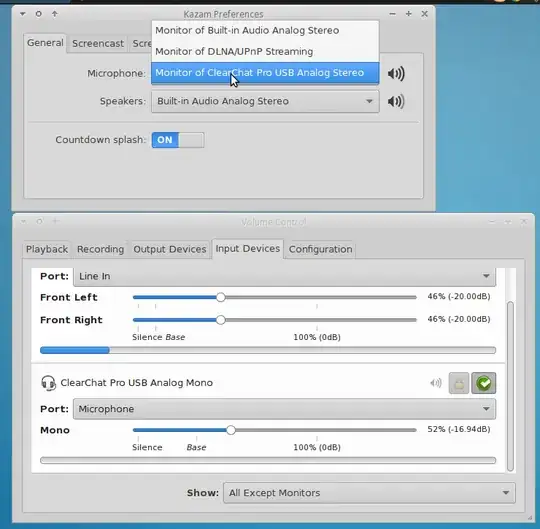Click the Front Right channel label
This screenshot has height=529, width=540.
(x=71, y=320)
